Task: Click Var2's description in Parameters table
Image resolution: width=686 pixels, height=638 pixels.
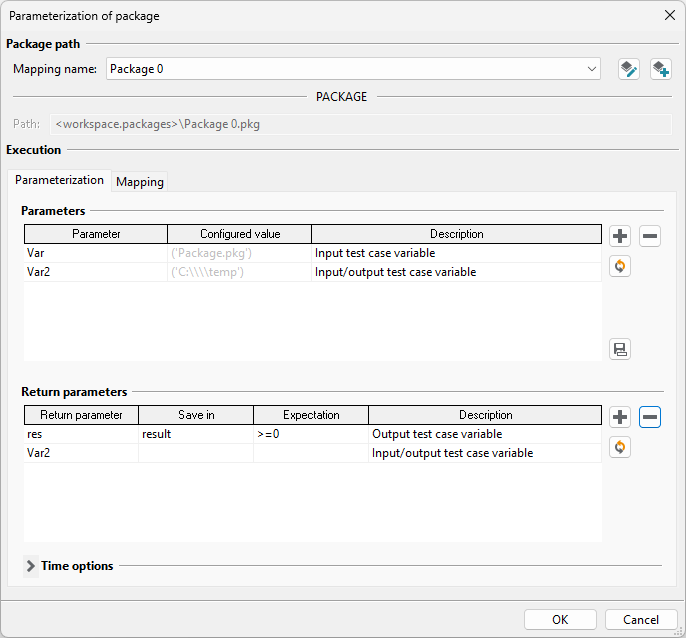Action: [x=456, y=272]
